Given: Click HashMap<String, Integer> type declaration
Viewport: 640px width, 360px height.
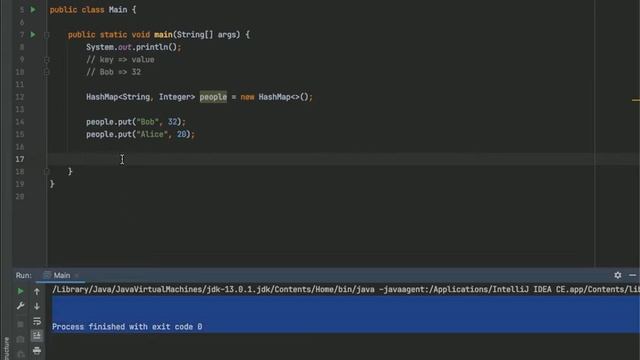Looking at the screenshot, I should click(x=140, y=97).
